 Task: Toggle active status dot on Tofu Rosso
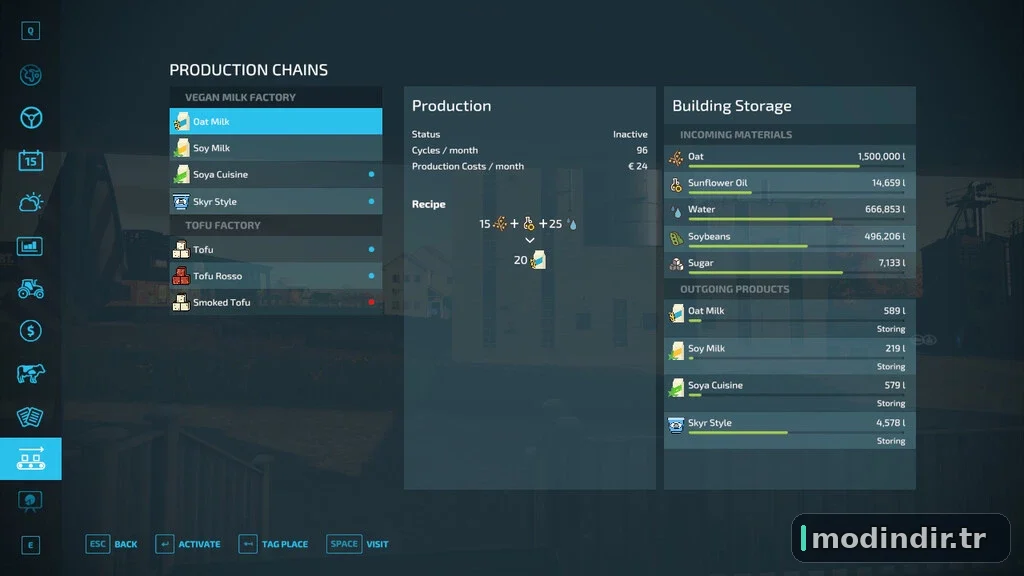point(371,276)
